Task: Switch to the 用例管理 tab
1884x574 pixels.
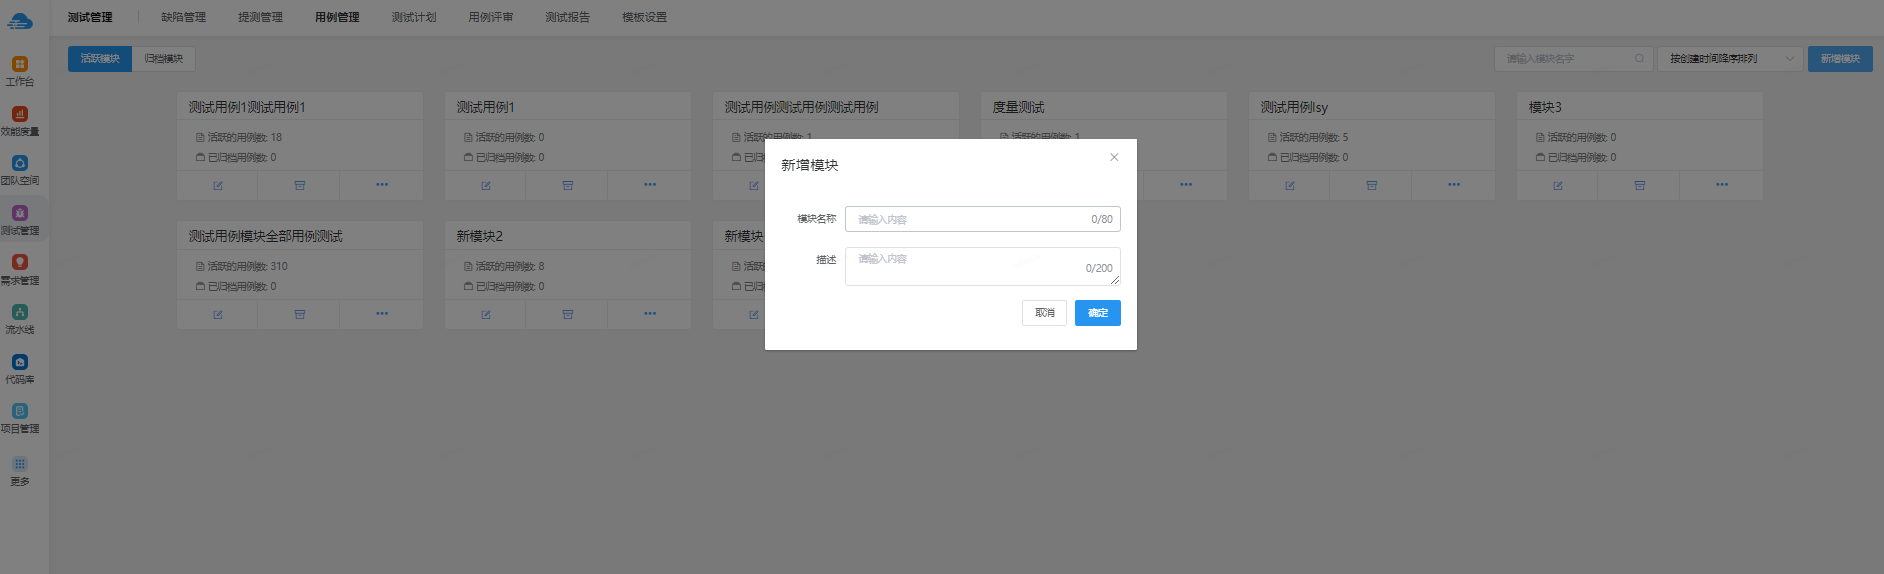Action: point(337,17)
